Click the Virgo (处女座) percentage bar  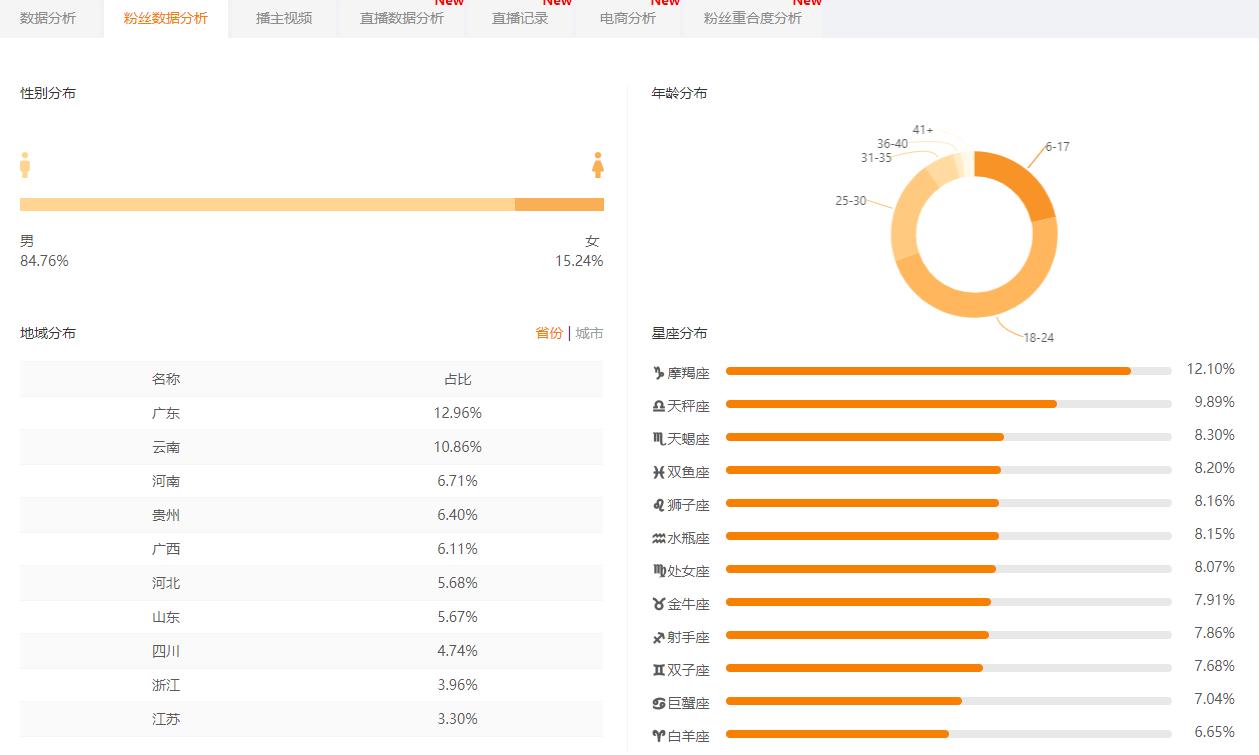pos(860,570)
